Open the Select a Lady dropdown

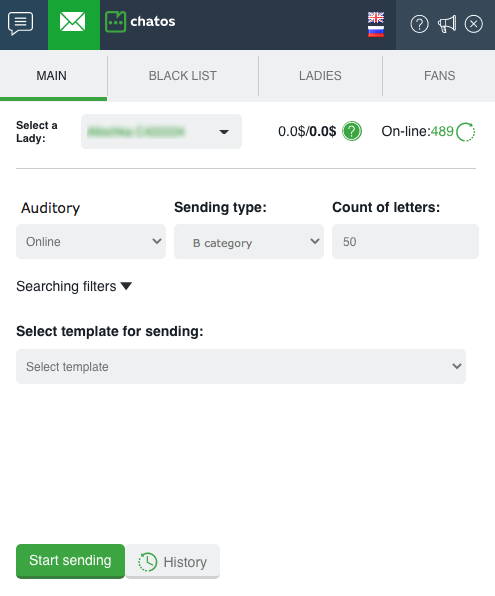click(x=161, y=132)
